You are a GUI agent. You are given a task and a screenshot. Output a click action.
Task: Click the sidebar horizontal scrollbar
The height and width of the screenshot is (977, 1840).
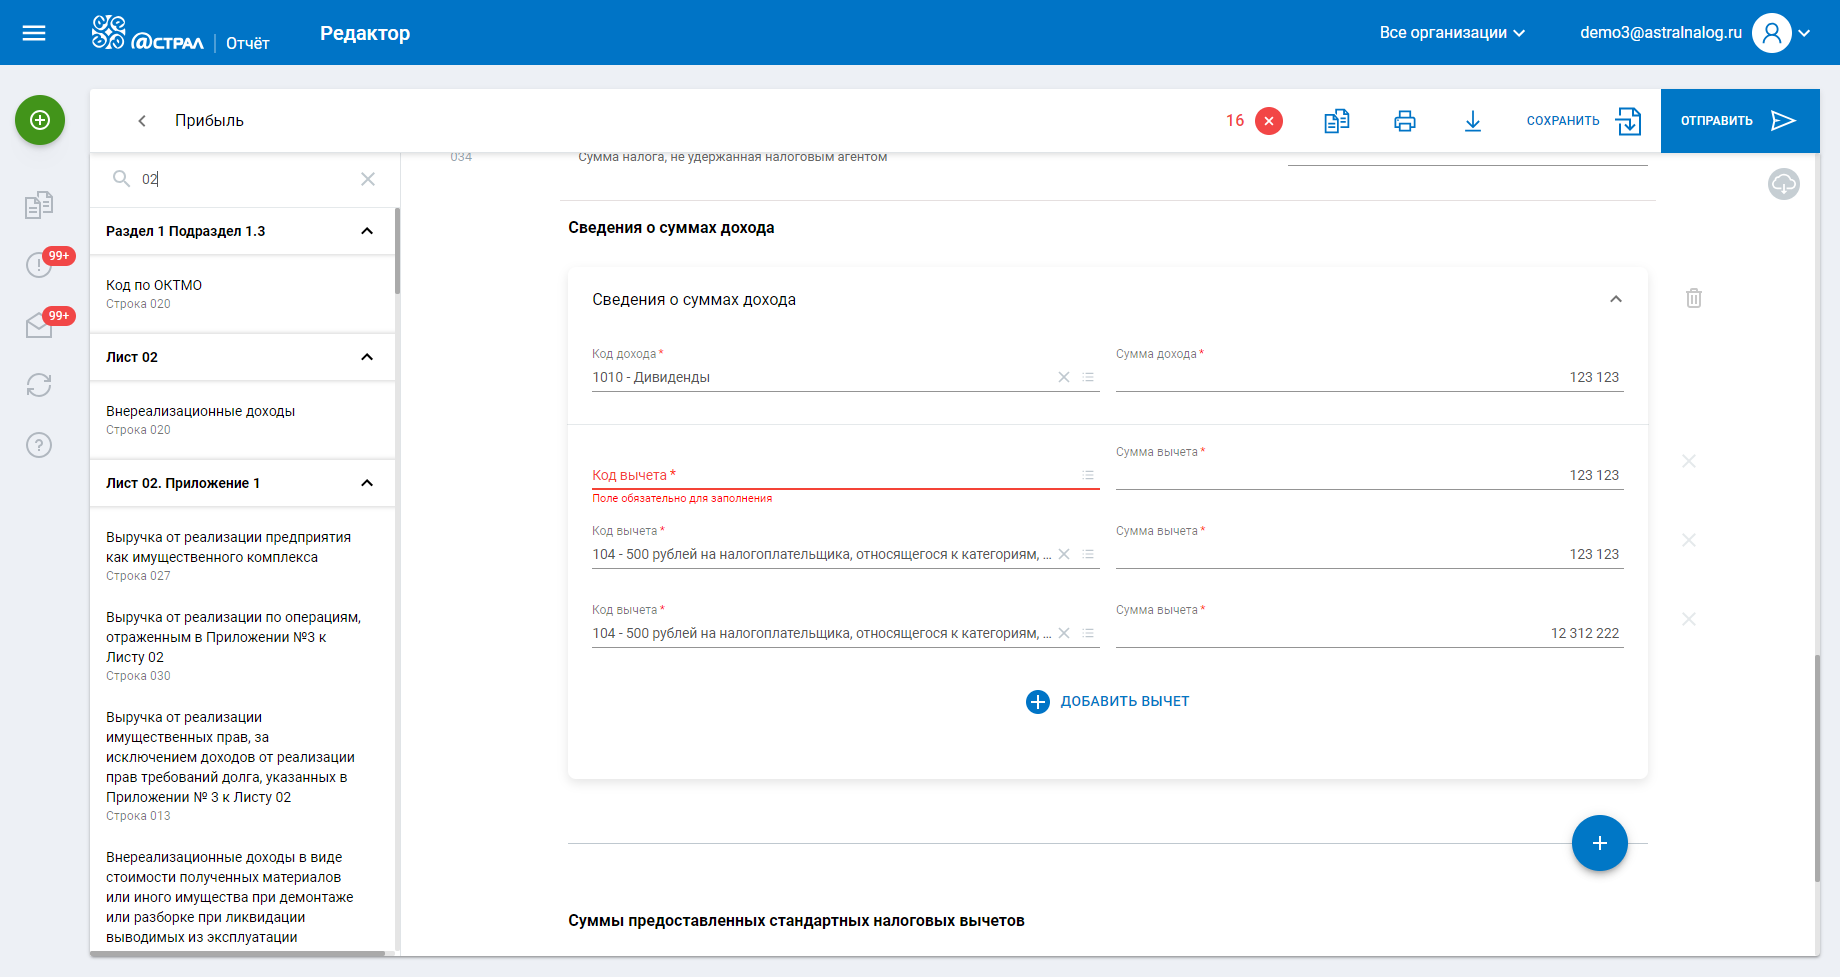pos(238,953)
